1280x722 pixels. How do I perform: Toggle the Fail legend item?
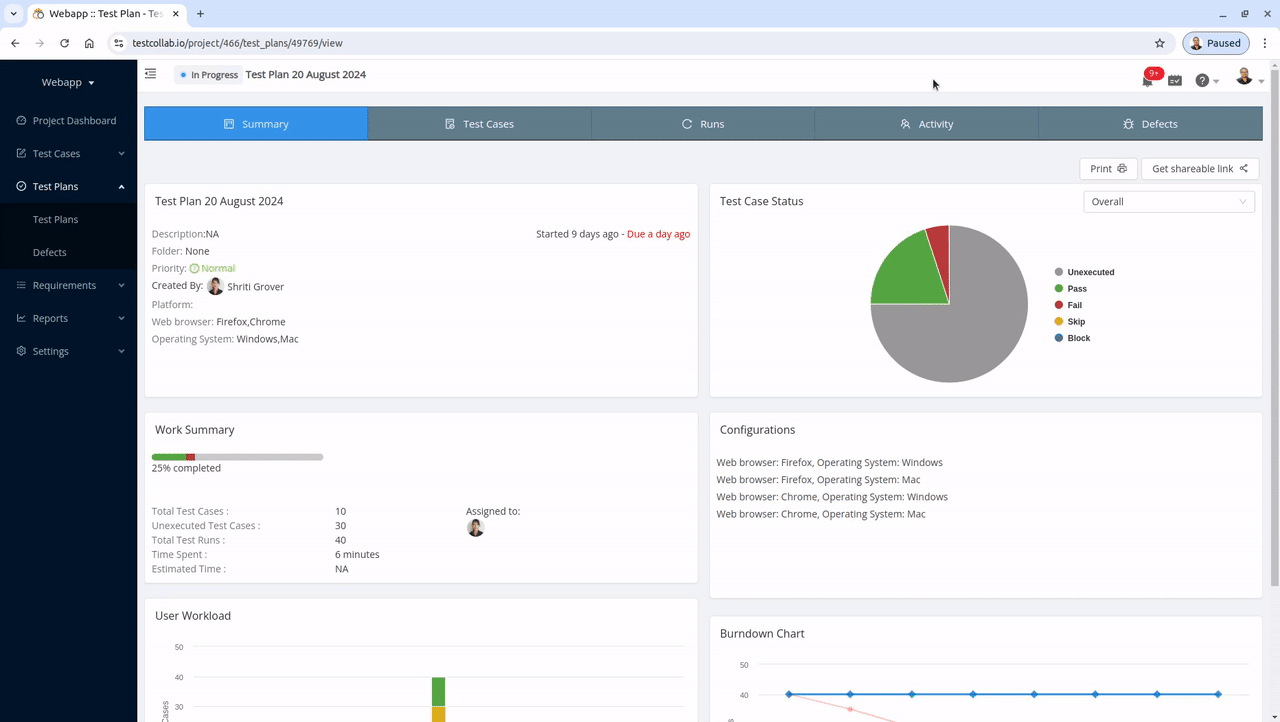point(1069,305)
